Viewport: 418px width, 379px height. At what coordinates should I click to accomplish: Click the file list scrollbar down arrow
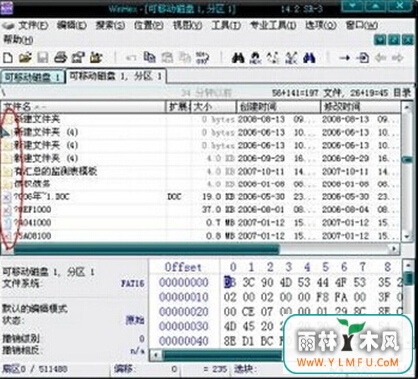coord(407,236)
